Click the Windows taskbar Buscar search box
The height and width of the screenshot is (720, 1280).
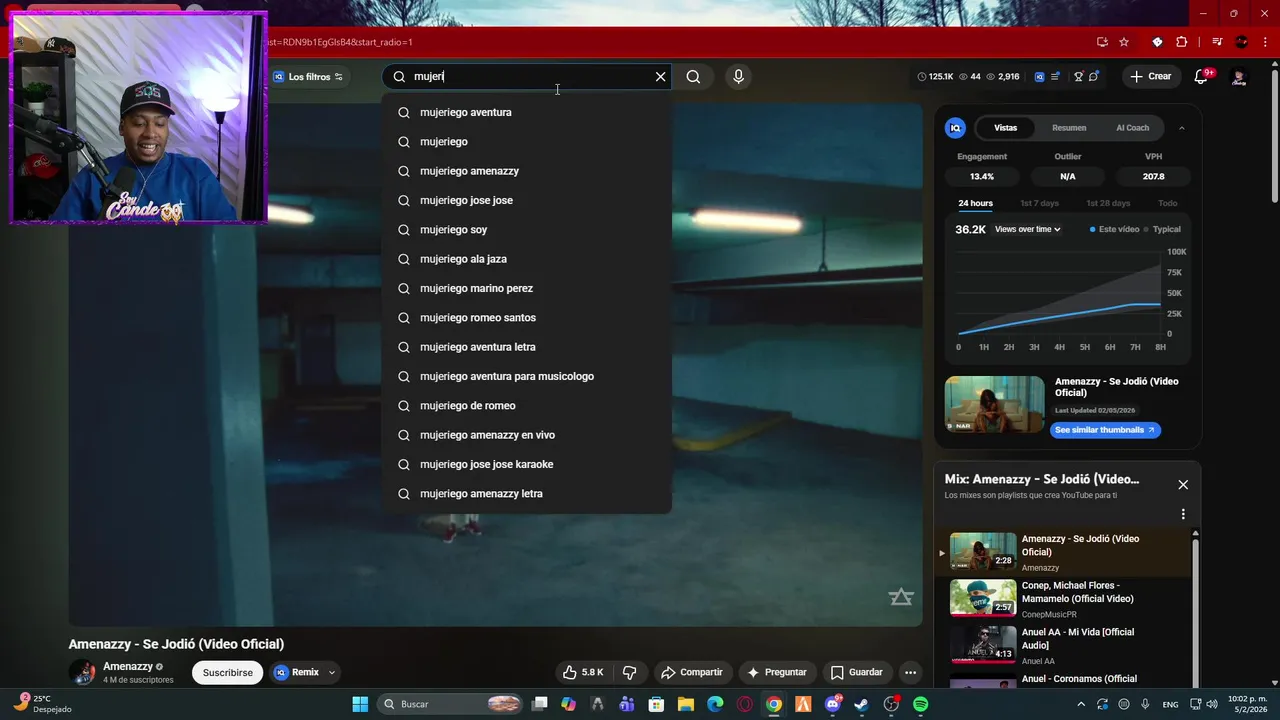pos(451,704)
